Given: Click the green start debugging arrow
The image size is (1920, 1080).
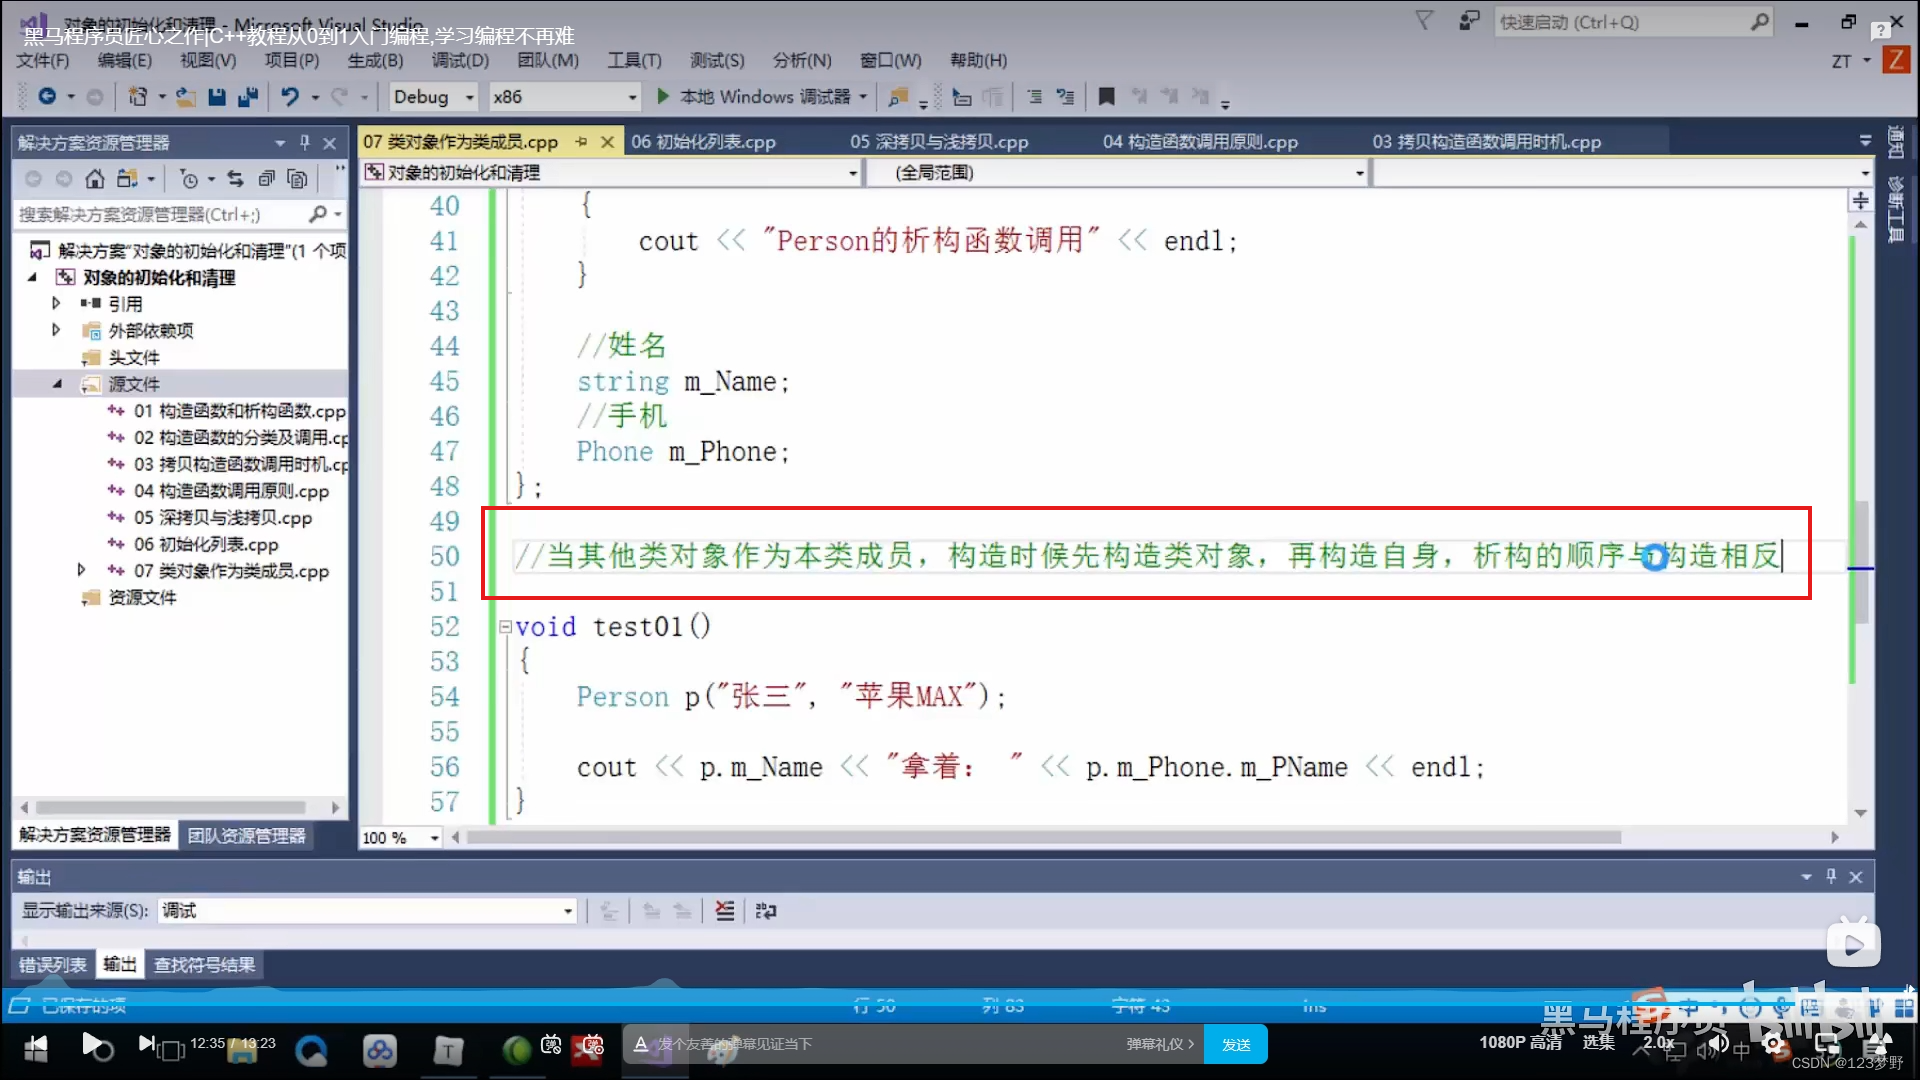Looking at the screenshot, I should point(662,96).
